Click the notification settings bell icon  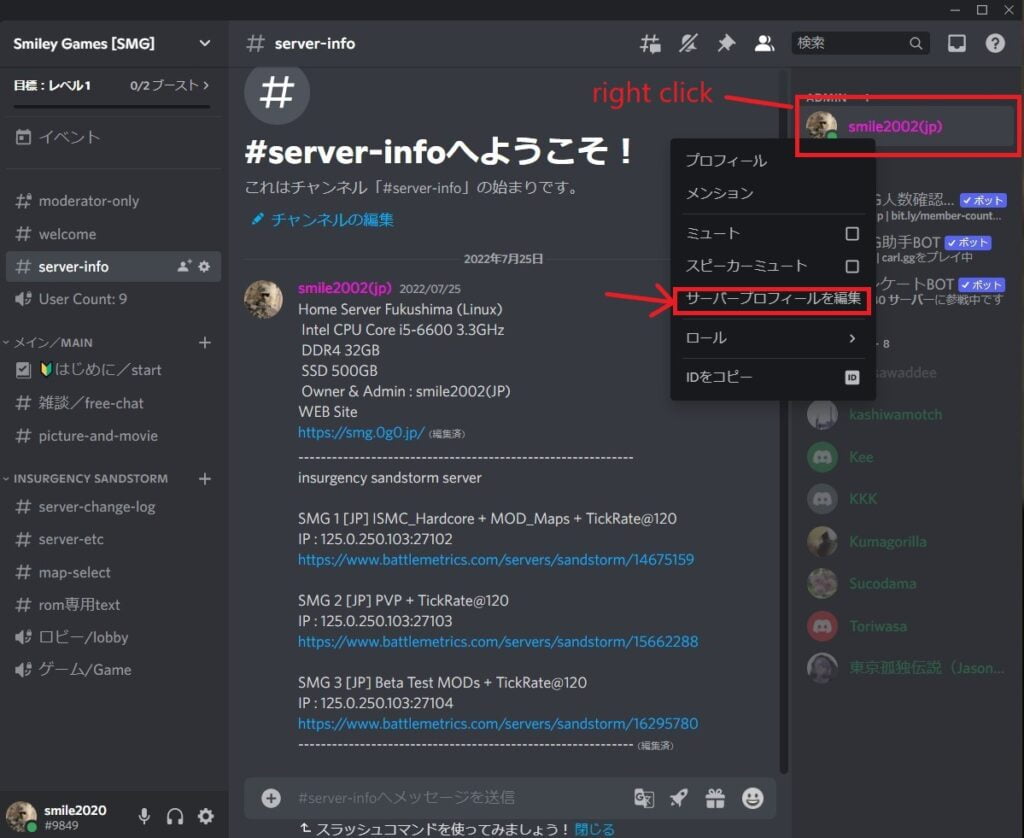click(x=689, y=43)
